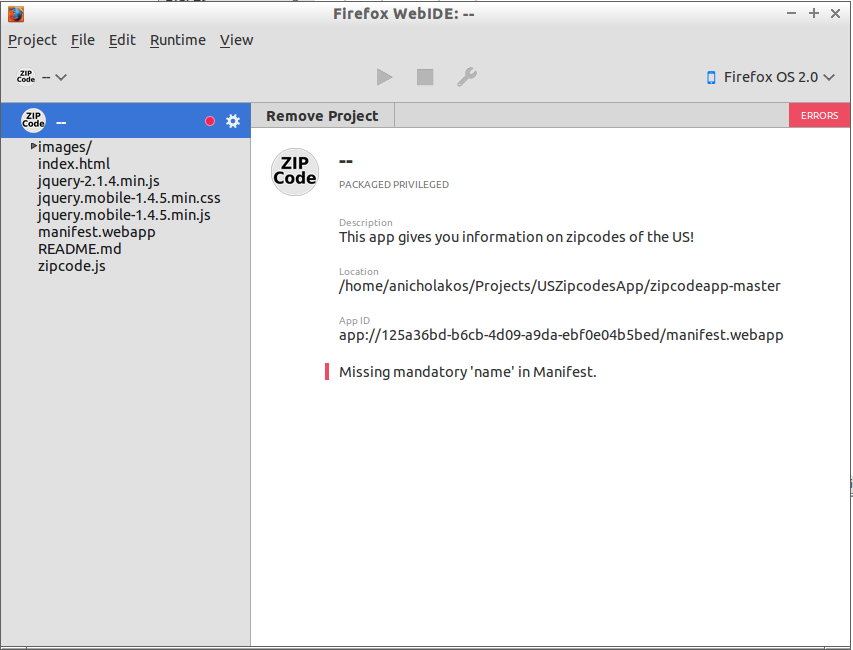Select README.md file
This screenshot has width=853, height=650.
pyautogui.click(x=79, y=249)
